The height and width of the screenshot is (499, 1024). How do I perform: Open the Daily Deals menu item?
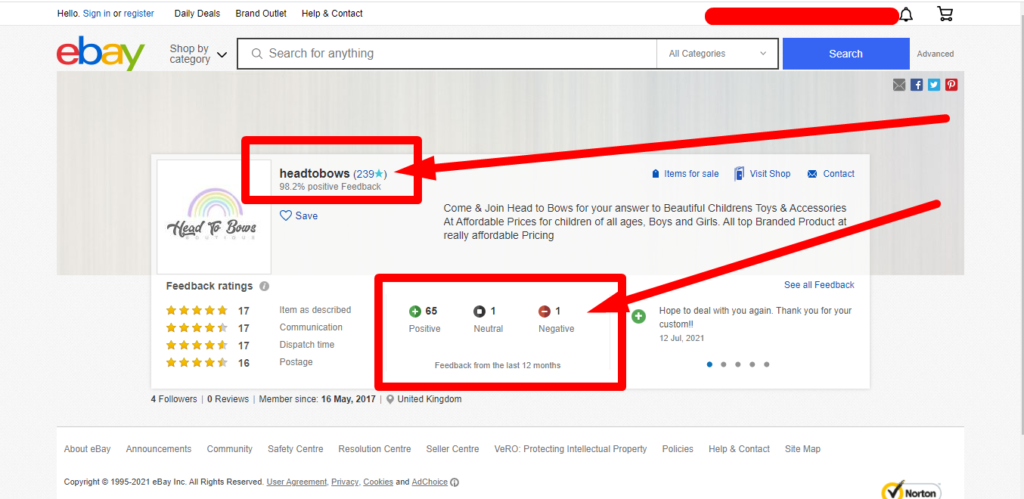pyautogui.click(x=198, y=14)
